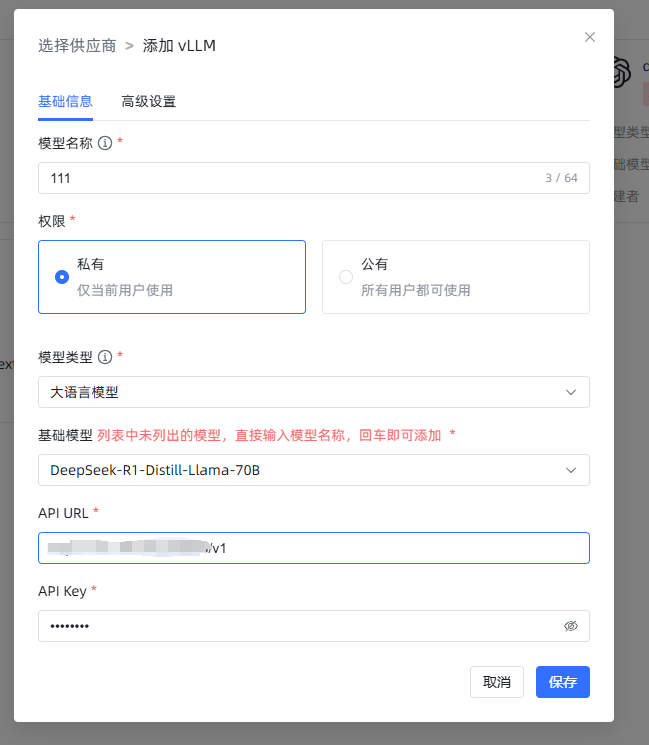The image size is (649, 745).
Task: Select the 私有 radio button
Action: 62,277
